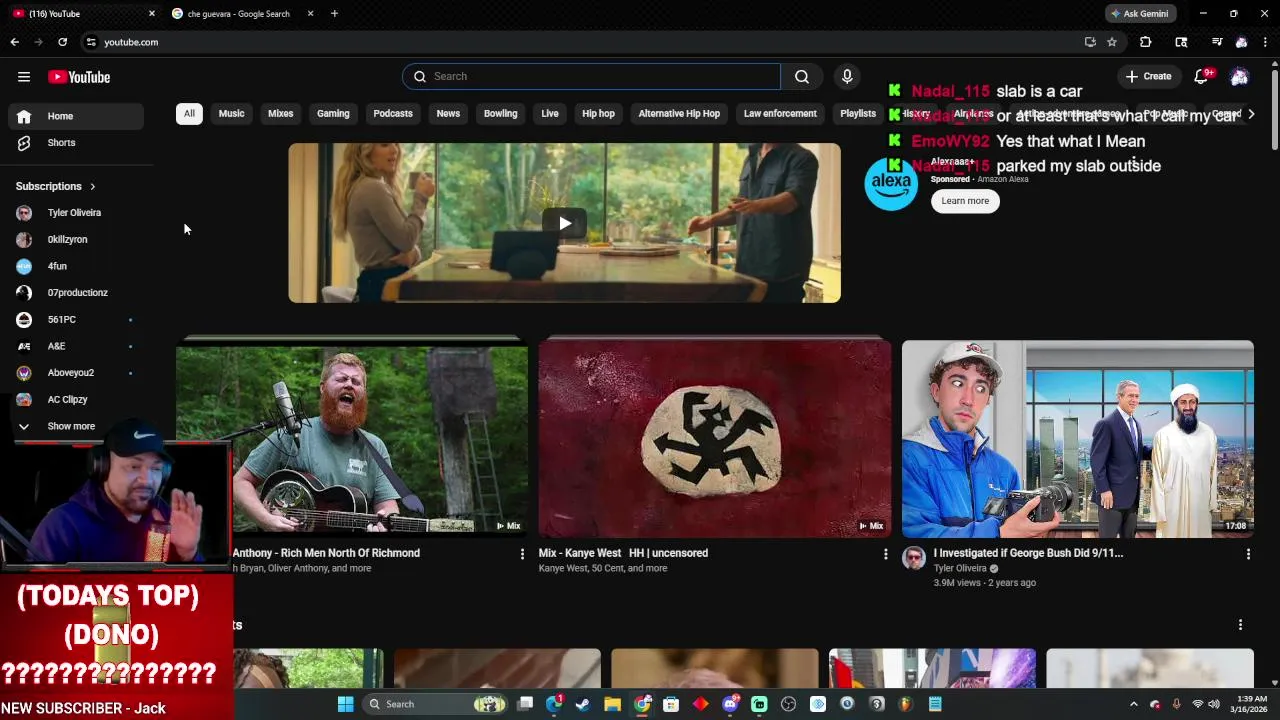This screenshot has height=720, width=1280.
Task: Select the Bowling filter chip
Action: (x=500, y=114)
